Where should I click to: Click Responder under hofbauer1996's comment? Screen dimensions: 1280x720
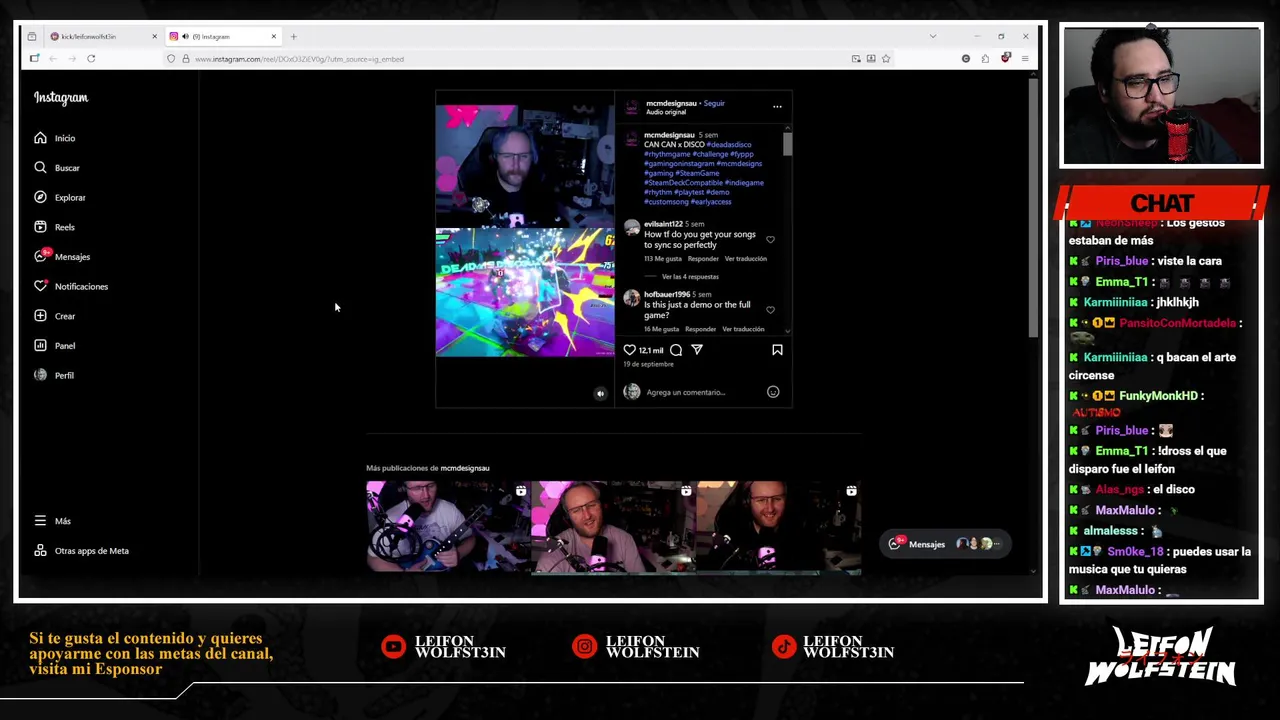(x=700, y=329)
